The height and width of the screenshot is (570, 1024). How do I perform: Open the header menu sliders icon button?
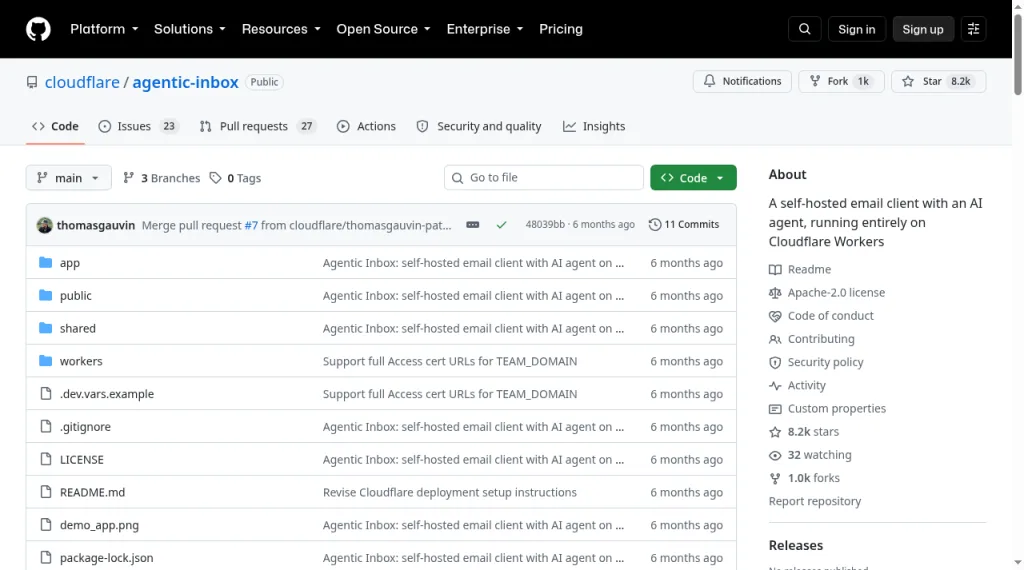(x=973, y=29)
